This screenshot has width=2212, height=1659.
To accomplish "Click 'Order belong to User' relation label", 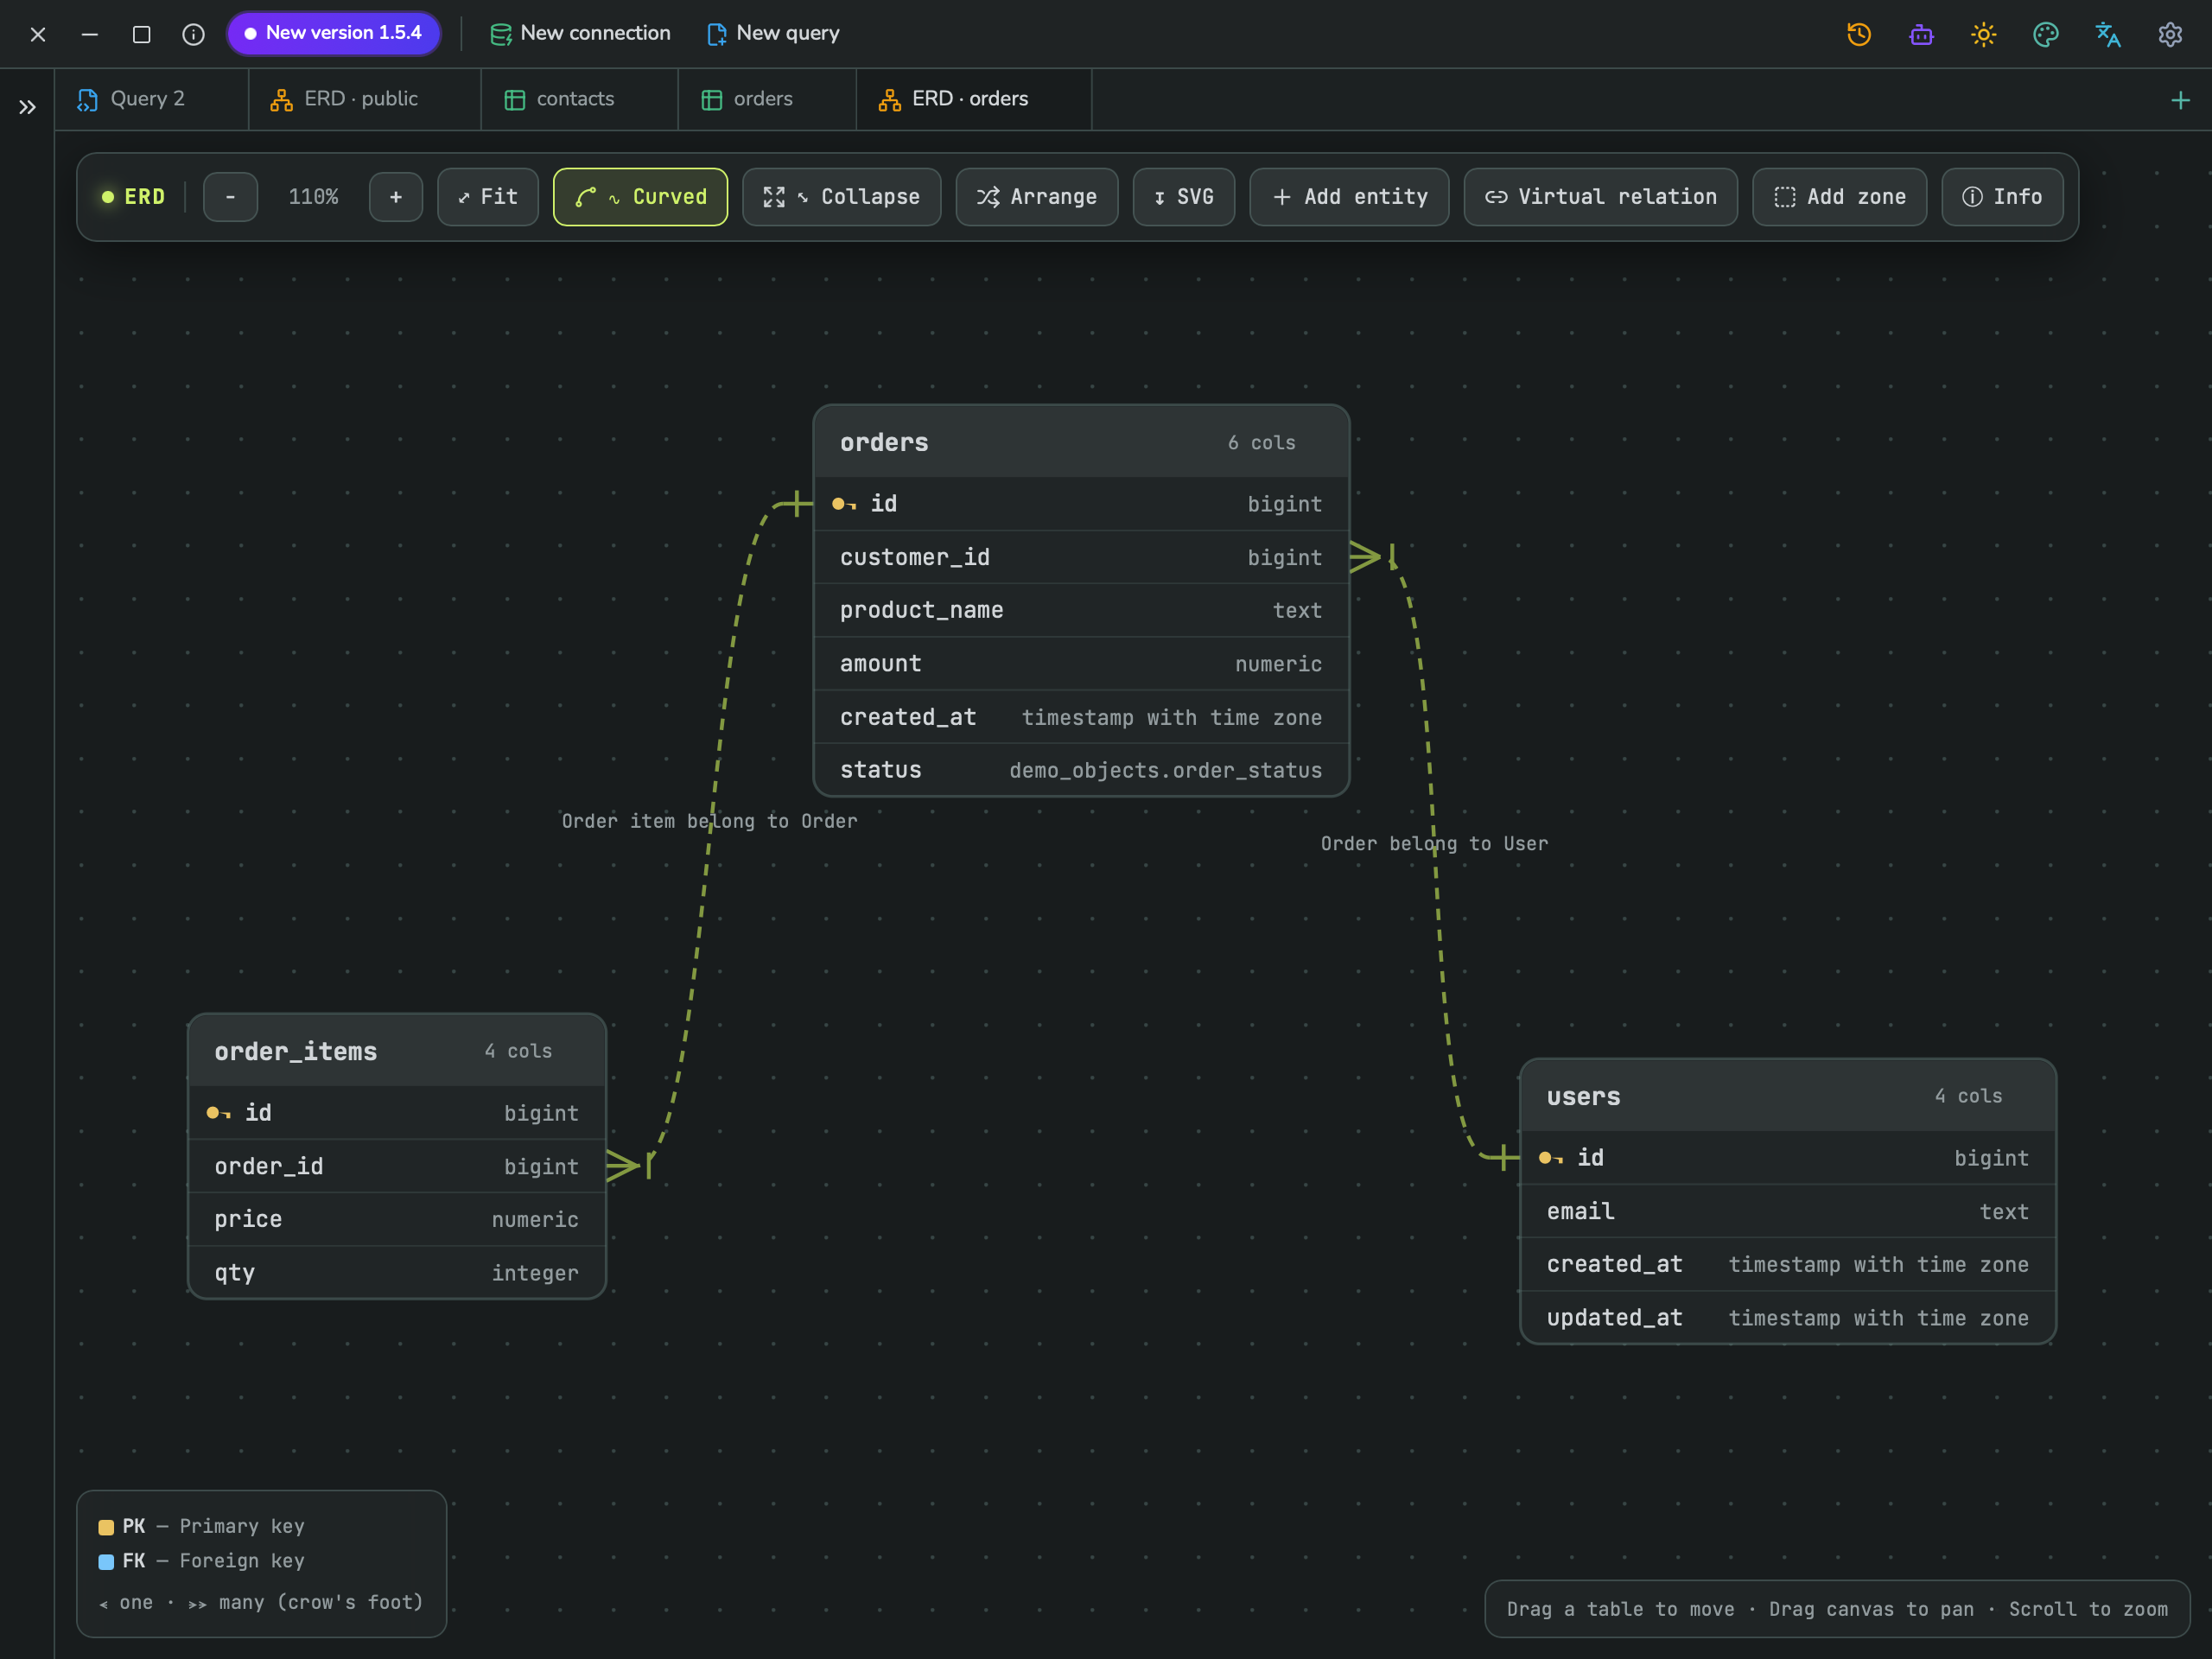I will pyautogui.click(x=1434, y=843).
